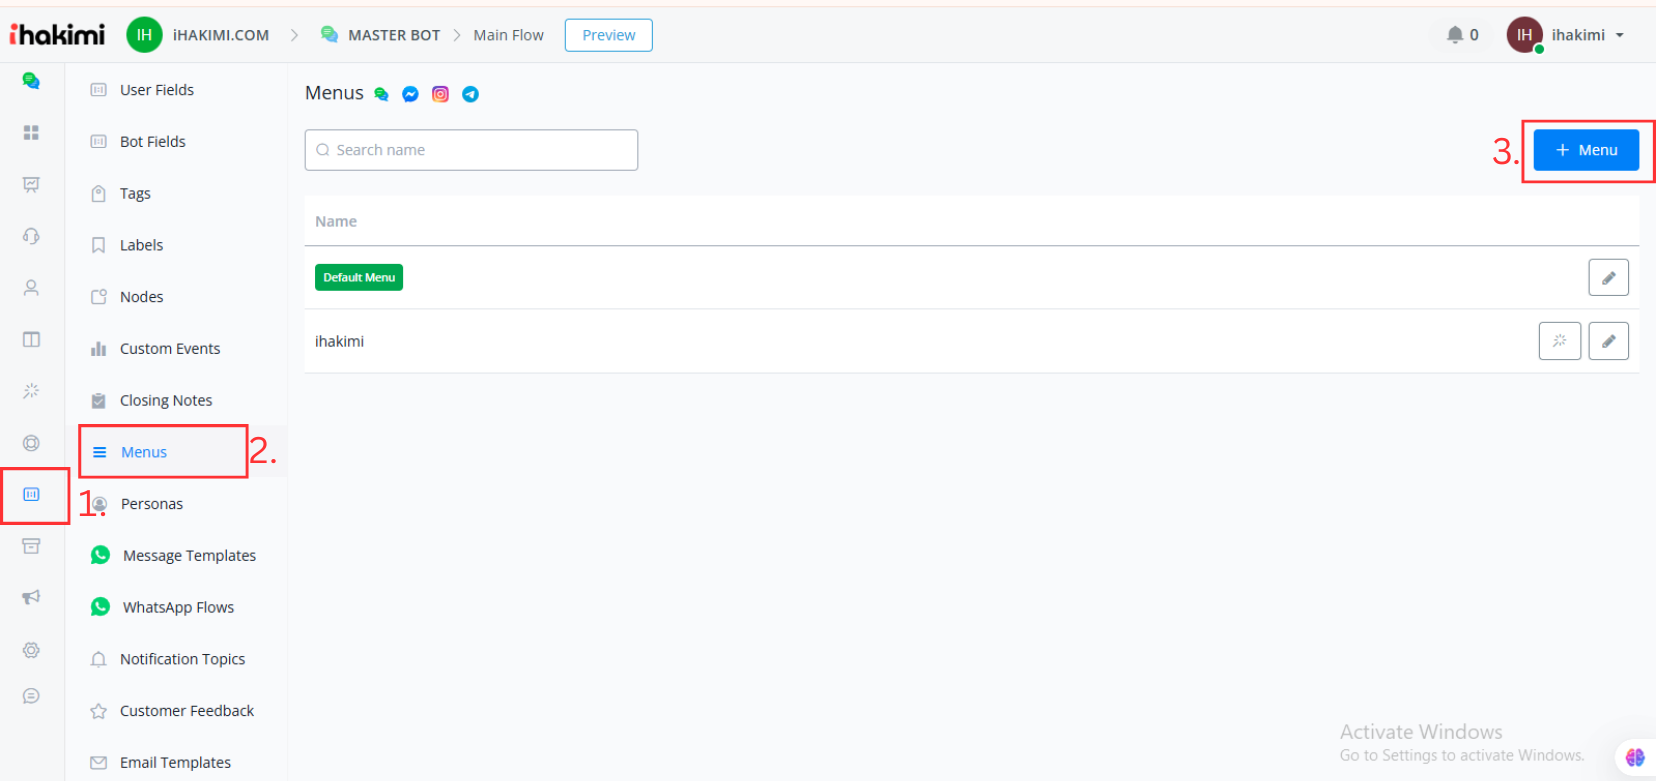1656x781 pixels.
Task: Open the speech bubble icon at rail bottom
Action: (31, 696)
